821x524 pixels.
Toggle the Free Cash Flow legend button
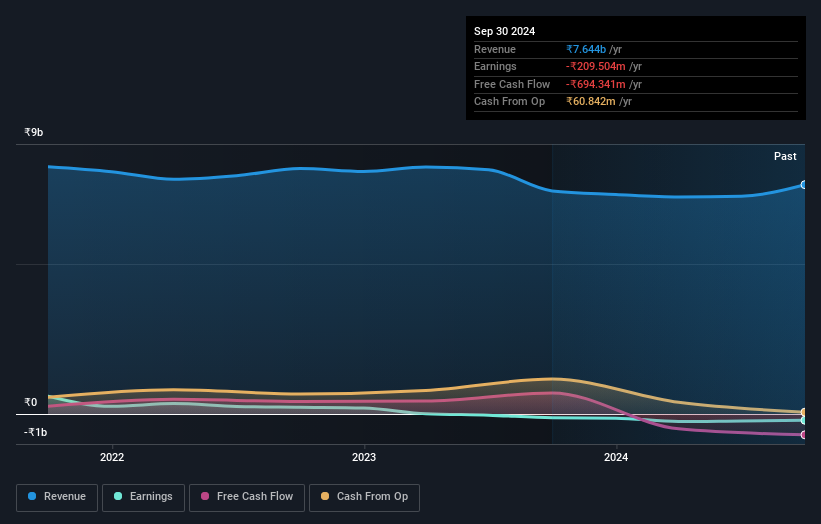click(247, 497)
